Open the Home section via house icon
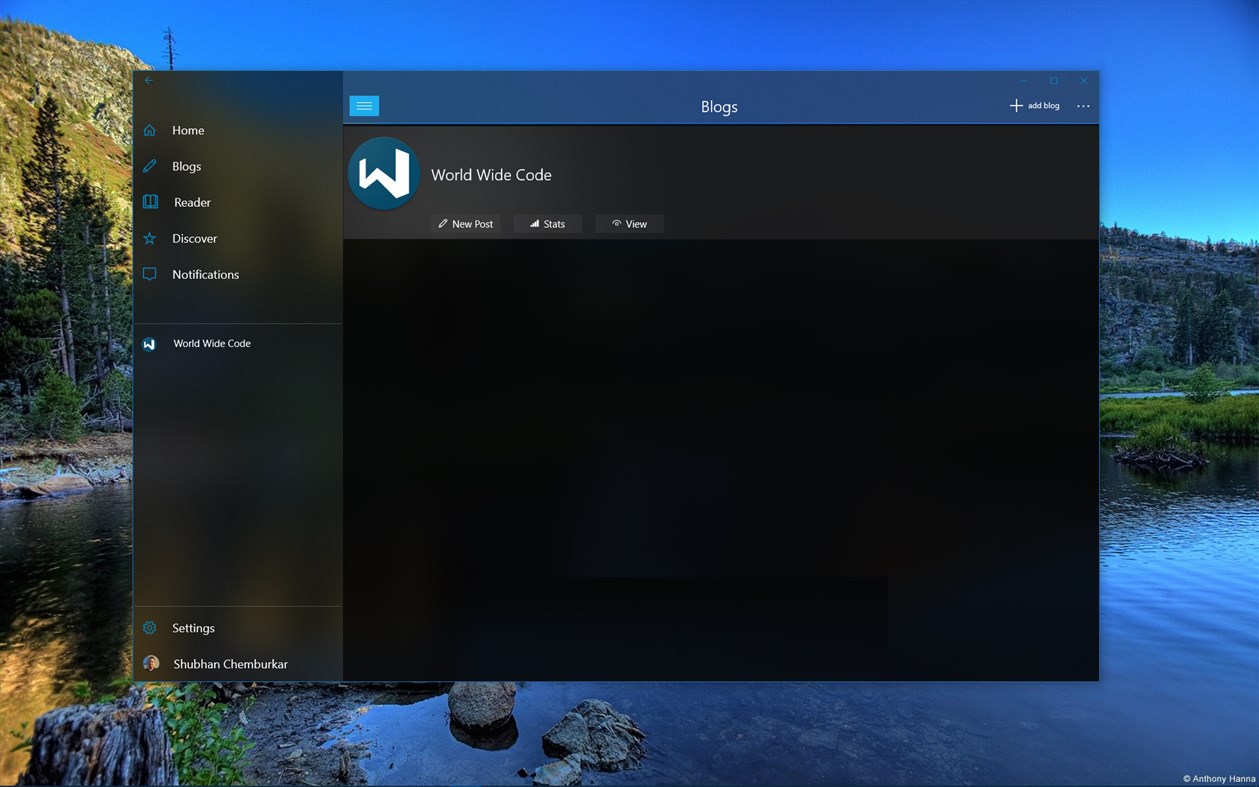The height and width of the screenshot is (787, 1259). (149, 130)
